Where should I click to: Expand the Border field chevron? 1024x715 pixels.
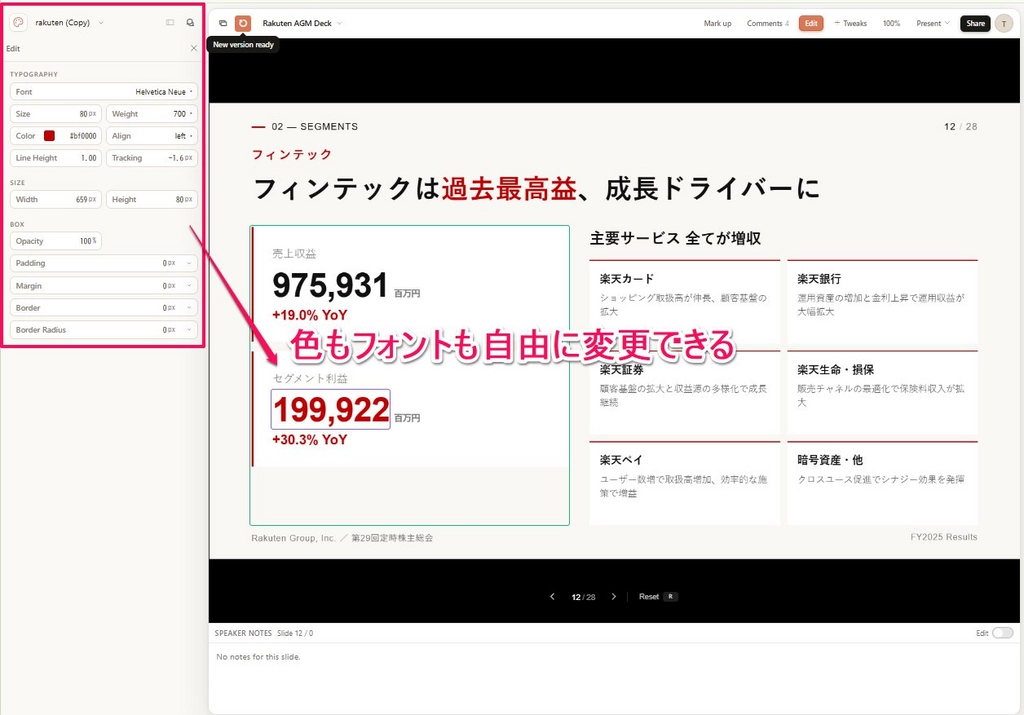(x=189, y=308)
